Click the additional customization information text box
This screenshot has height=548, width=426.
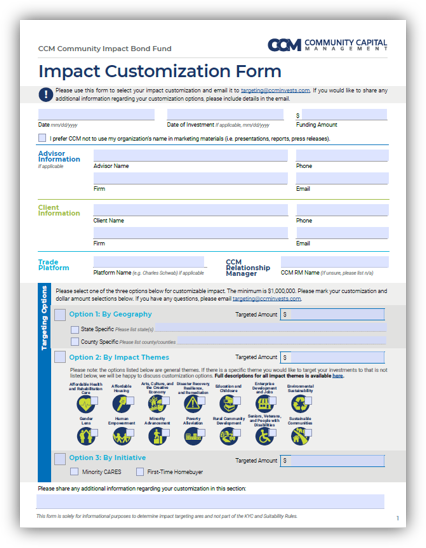coord(210,501)
